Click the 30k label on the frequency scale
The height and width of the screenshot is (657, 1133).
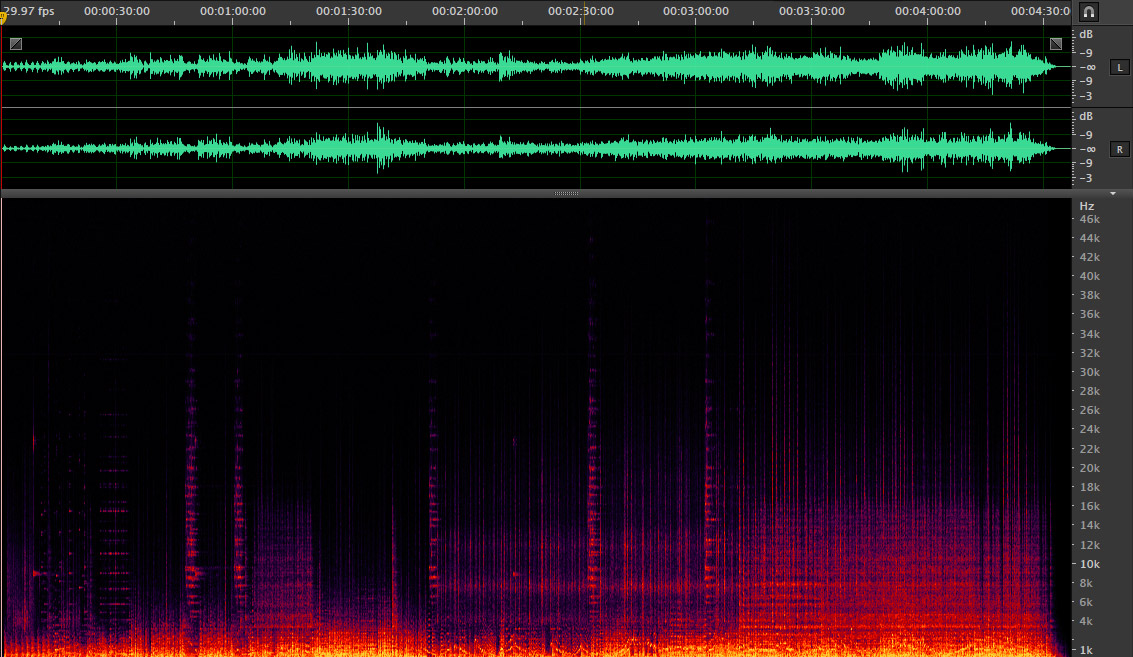(1090, 372)
